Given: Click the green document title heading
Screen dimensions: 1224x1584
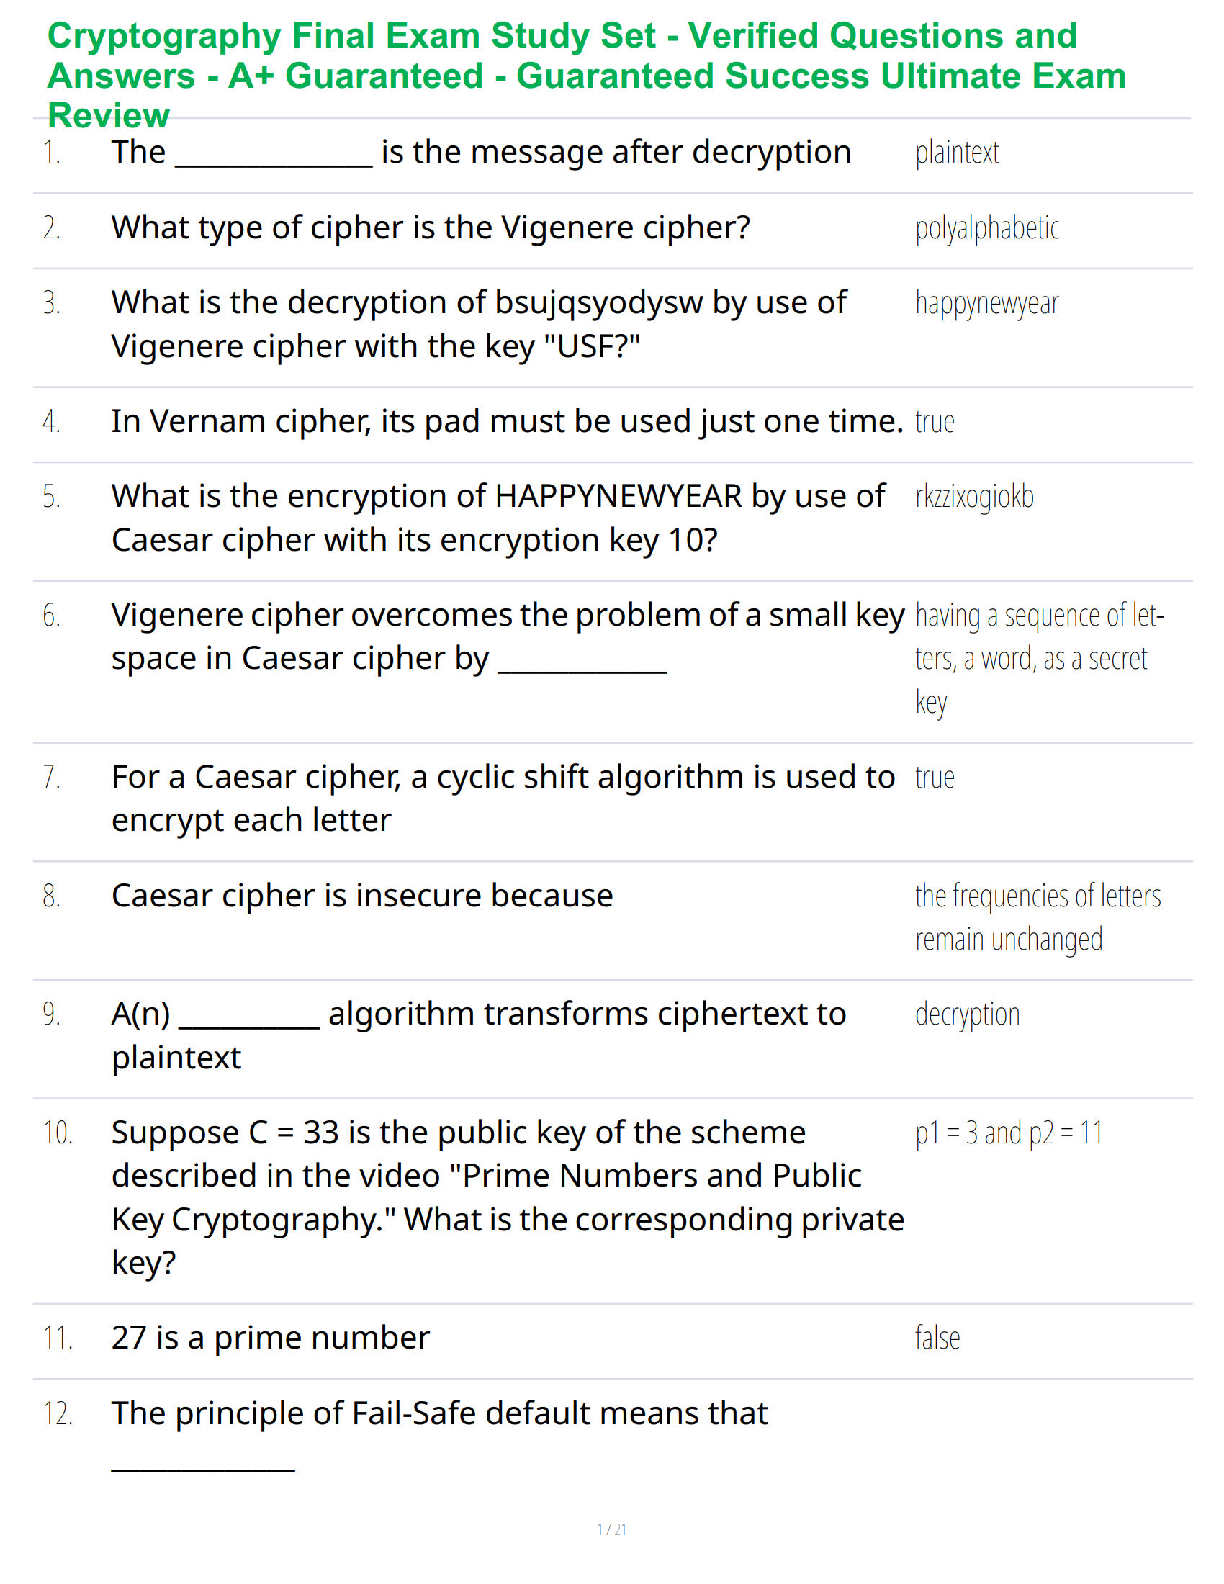Looking at the screenshot, I should click(587, 76).
